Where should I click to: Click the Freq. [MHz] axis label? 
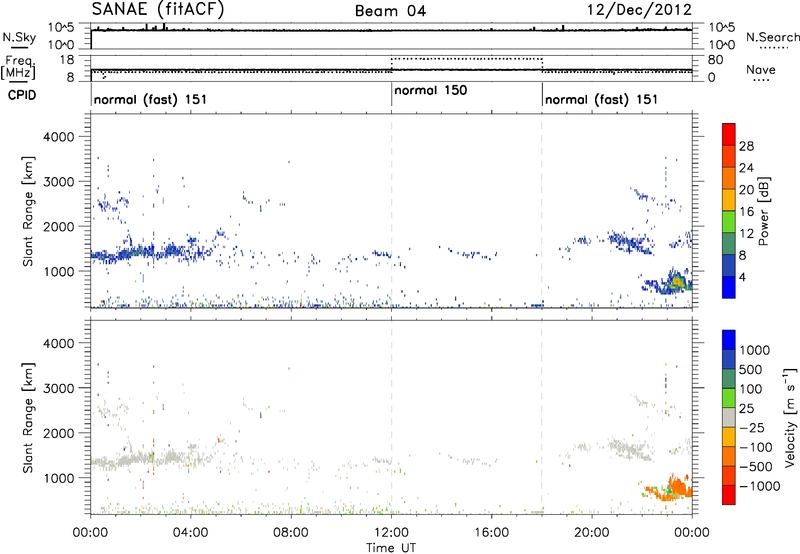(x=20, y=68)
